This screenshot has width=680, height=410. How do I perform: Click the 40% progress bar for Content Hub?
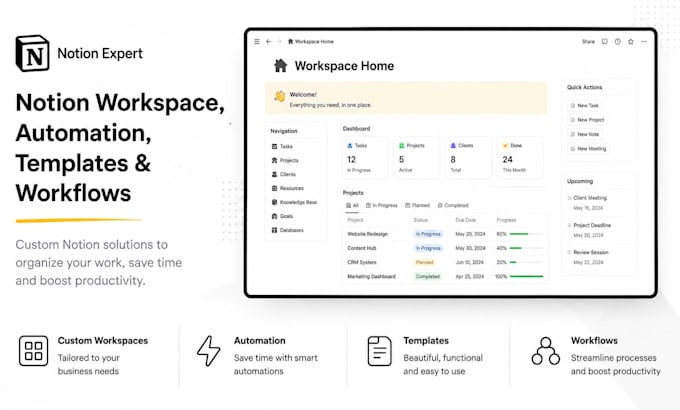click(x=526, y=248)
